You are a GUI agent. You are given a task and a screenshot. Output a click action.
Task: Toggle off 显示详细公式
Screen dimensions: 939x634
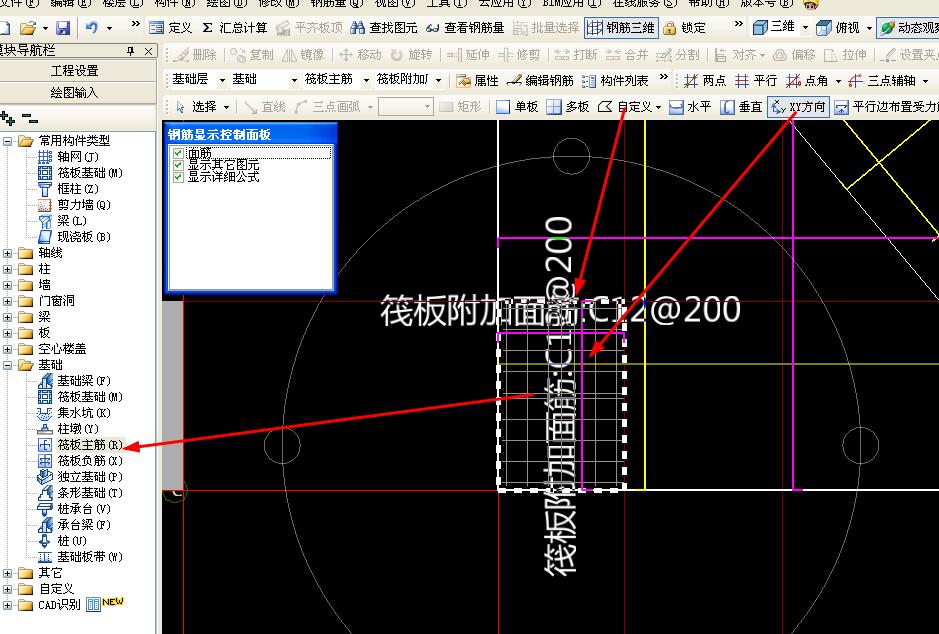point(177,177)
